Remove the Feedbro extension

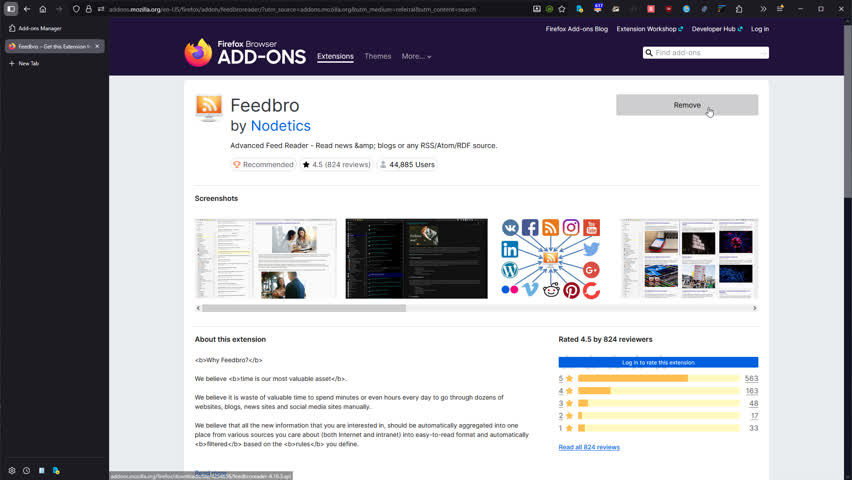tap(687, 105)
